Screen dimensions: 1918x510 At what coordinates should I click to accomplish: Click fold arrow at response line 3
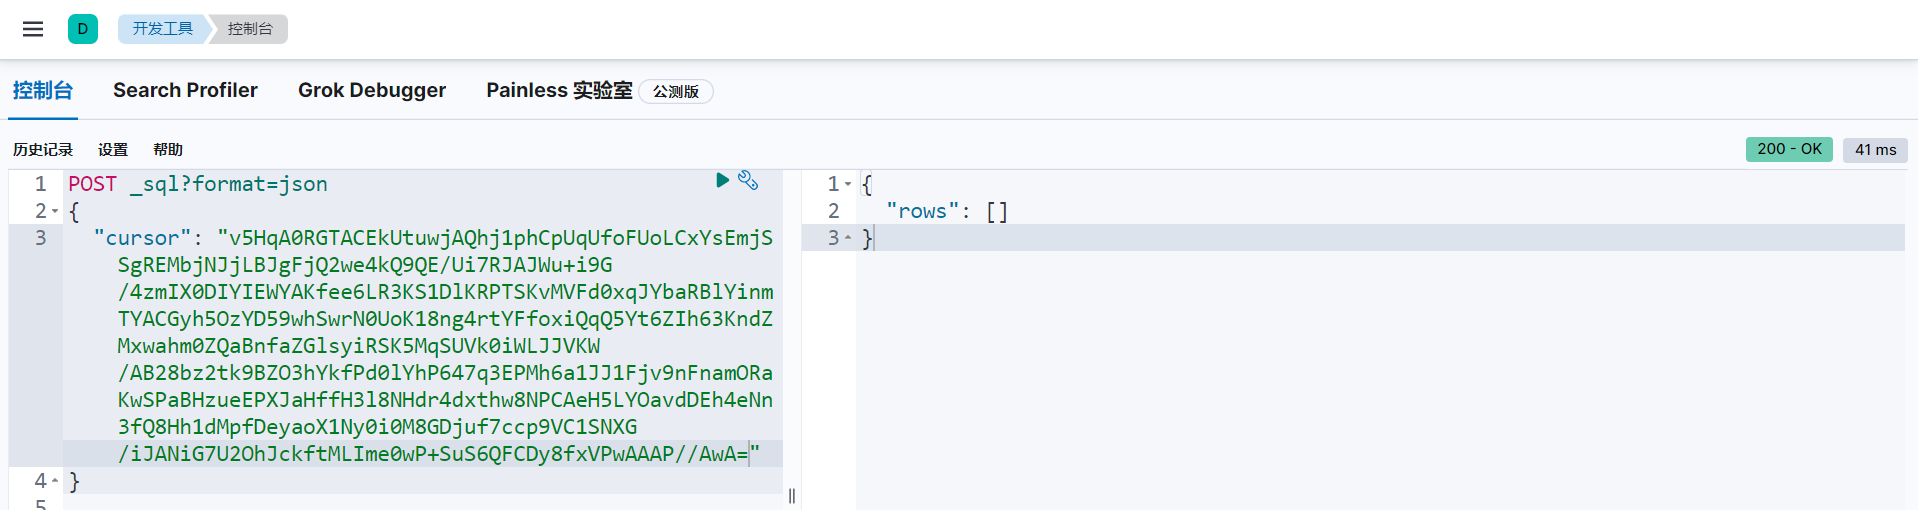click(x=848, y=238)
